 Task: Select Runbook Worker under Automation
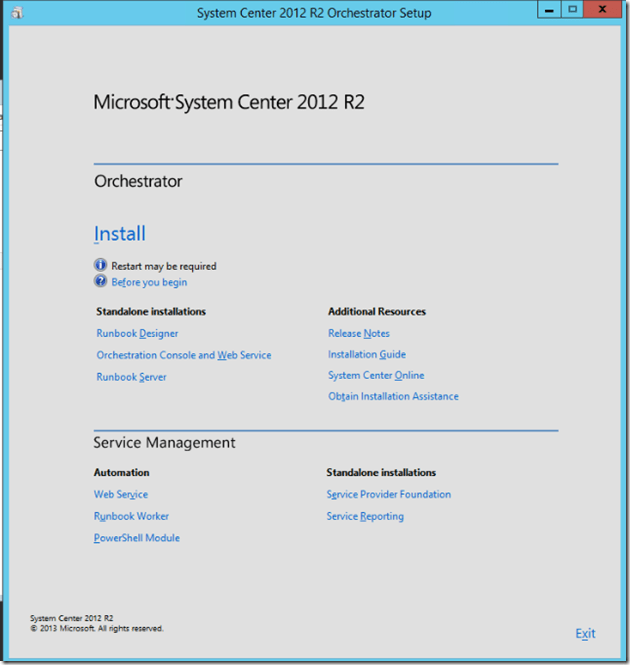point(131,517)
